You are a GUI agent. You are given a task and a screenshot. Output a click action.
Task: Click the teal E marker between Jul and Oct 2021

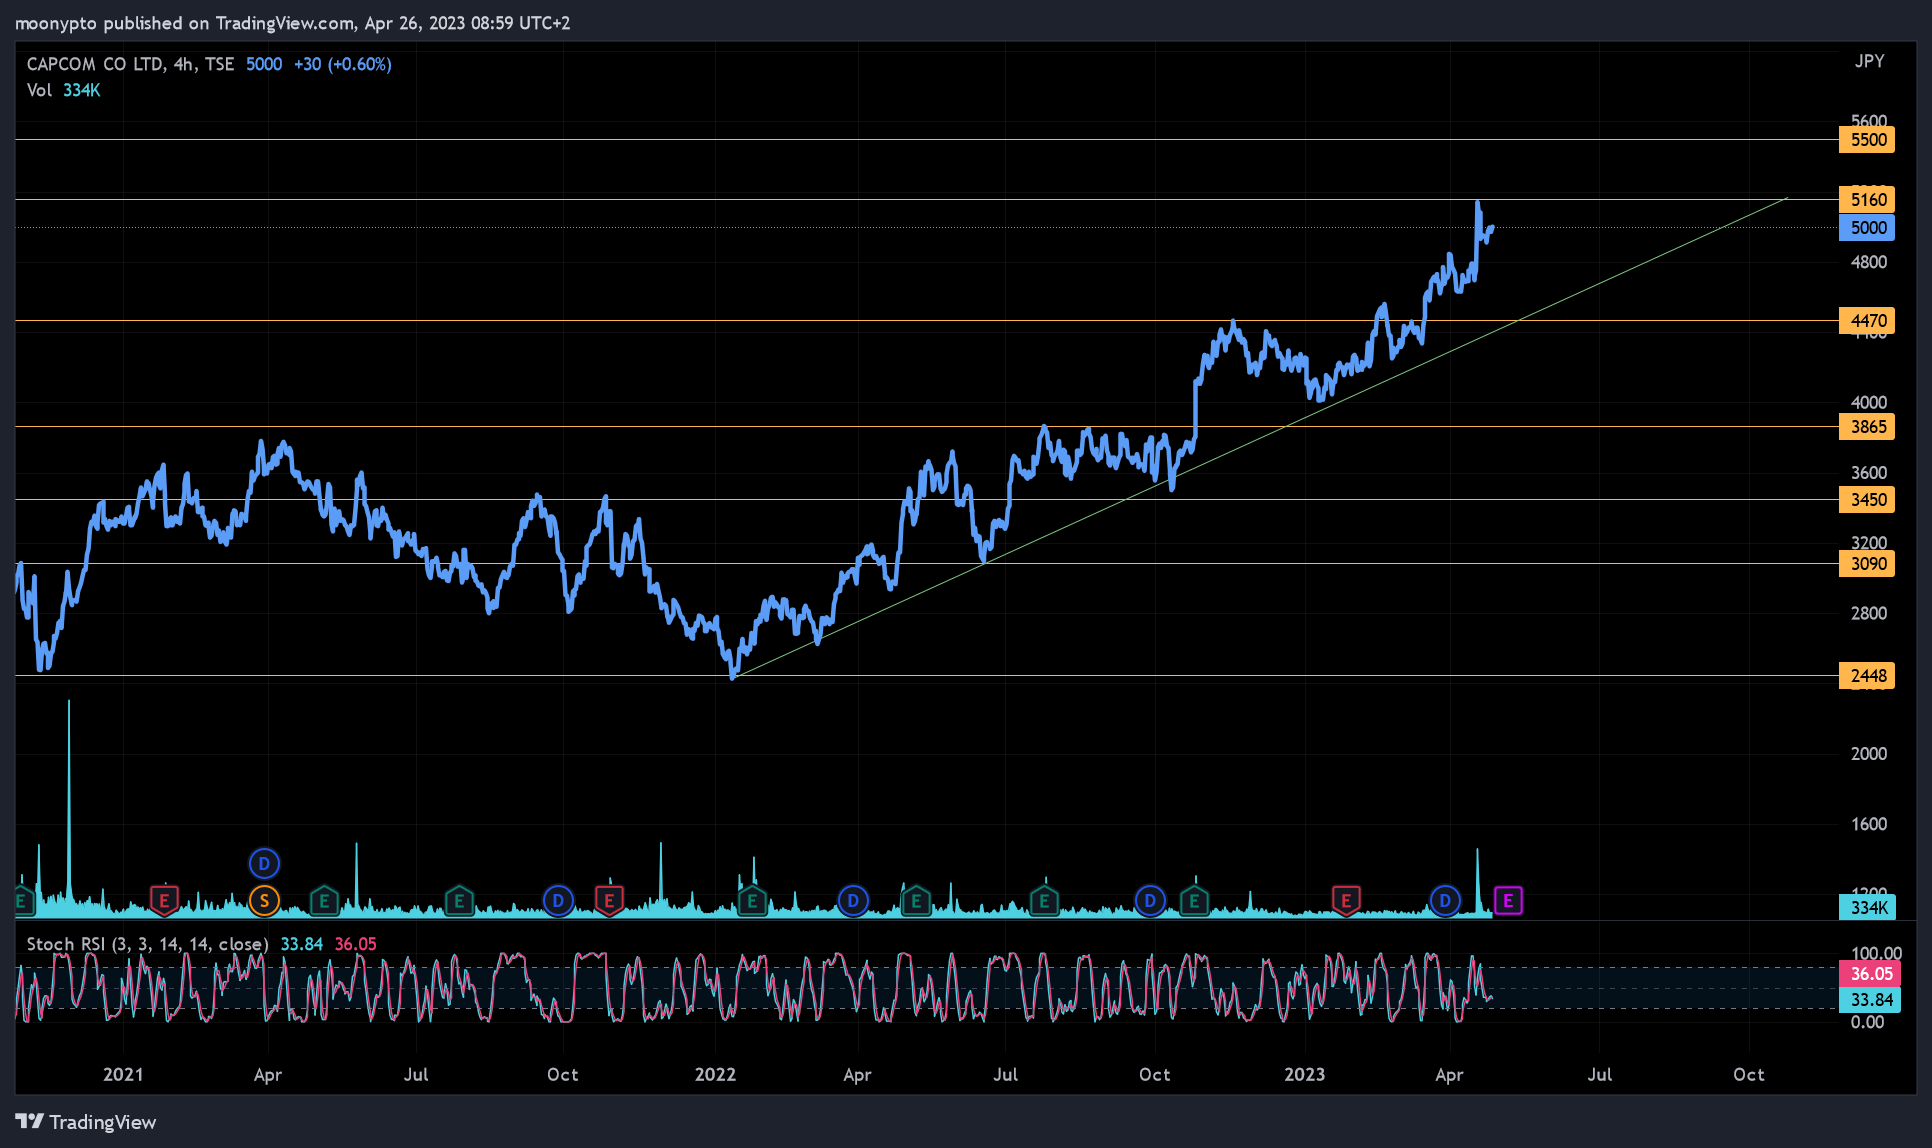pos(459,901)
